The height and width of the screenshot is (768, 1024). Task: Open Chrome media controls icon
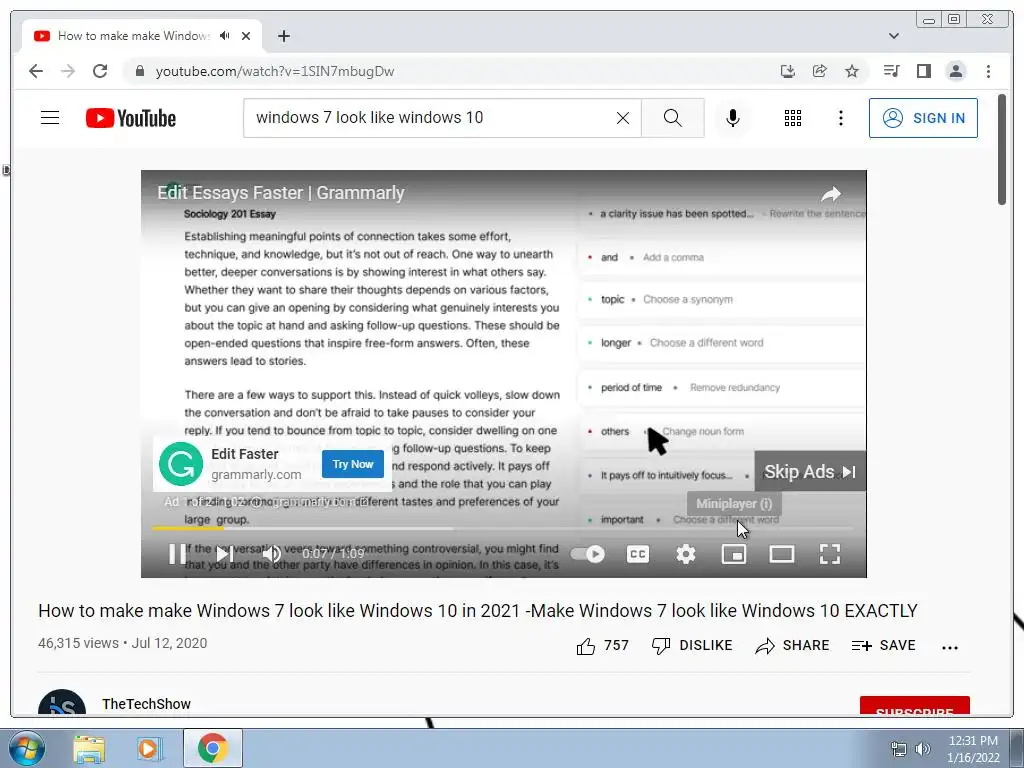[891, 71]
